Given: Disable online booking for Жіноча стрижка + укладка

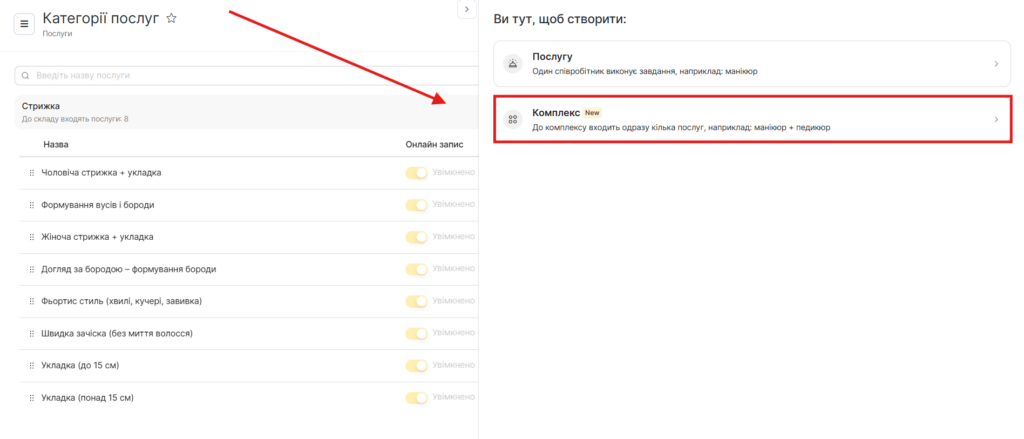Looking at the screenshot, I should point(416,237).
